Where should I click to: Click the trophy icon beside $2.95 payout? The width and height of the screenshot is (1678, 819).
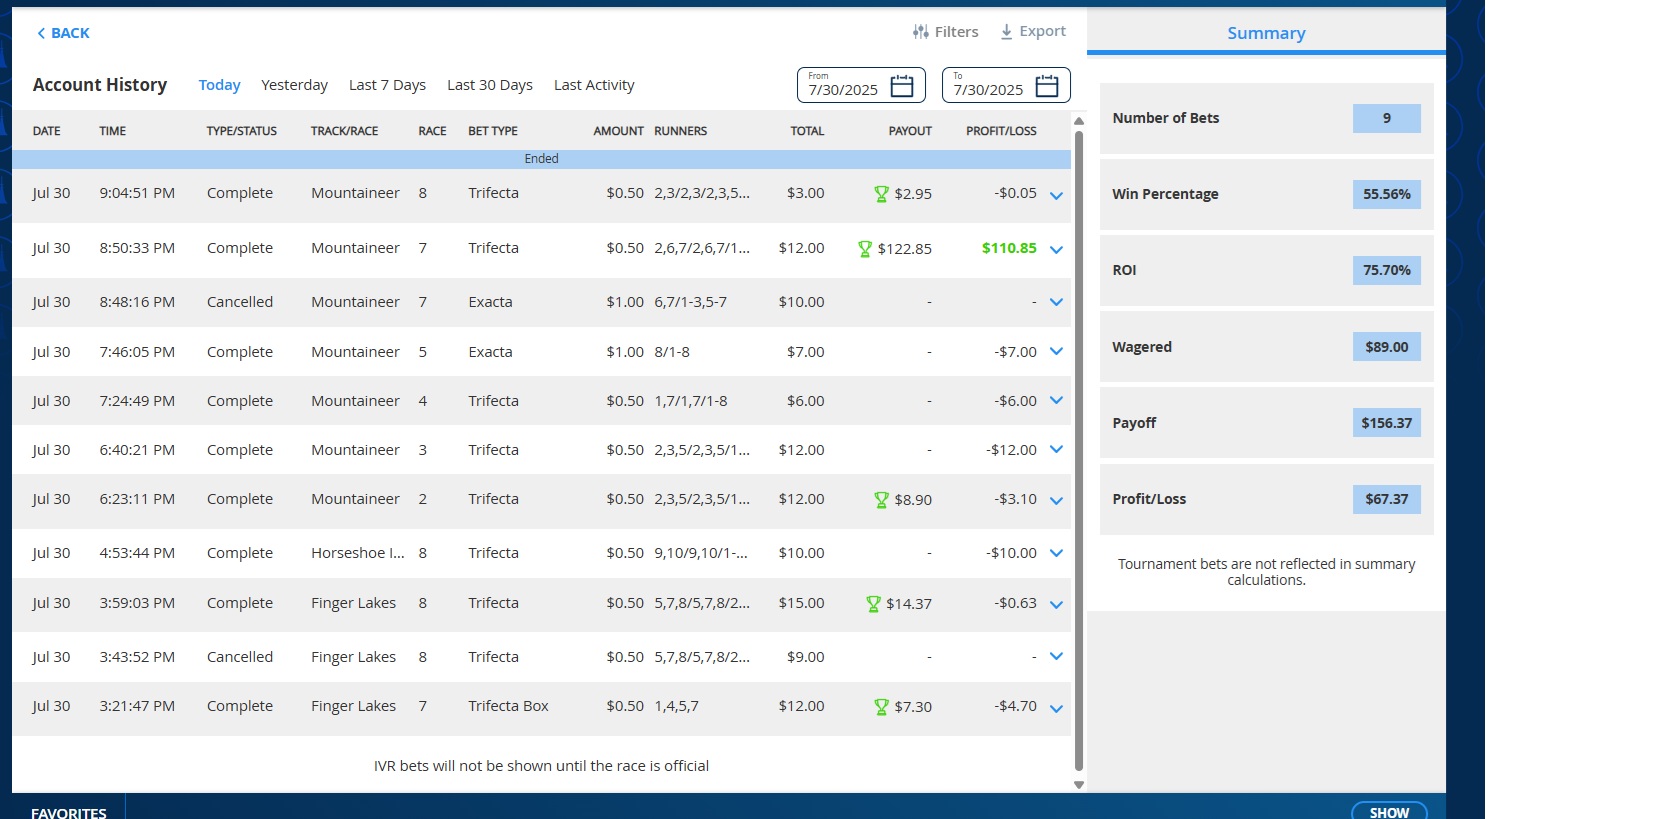881,194
